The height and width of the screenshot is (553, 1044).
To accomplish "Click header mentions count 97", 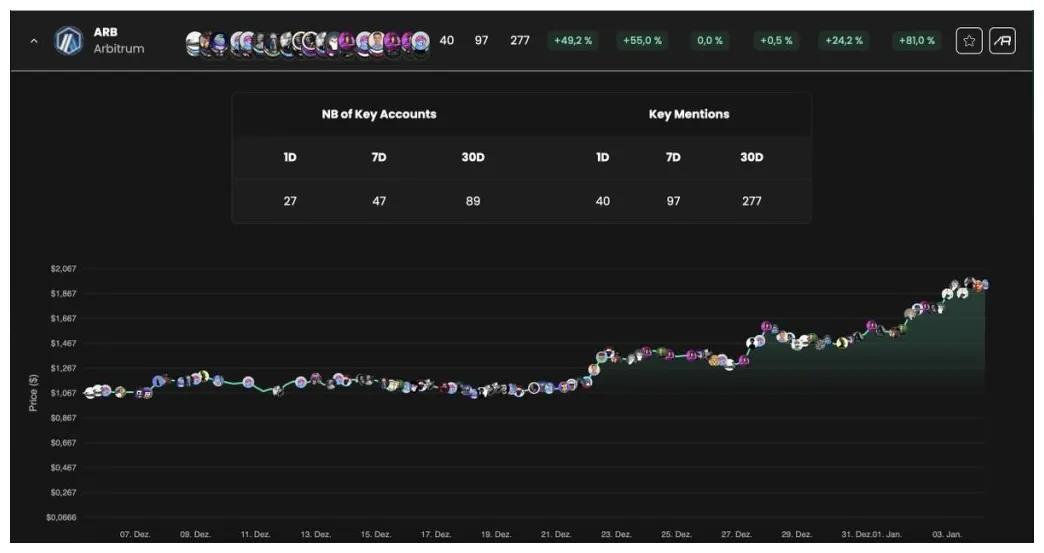I will [x=481, y=41].
